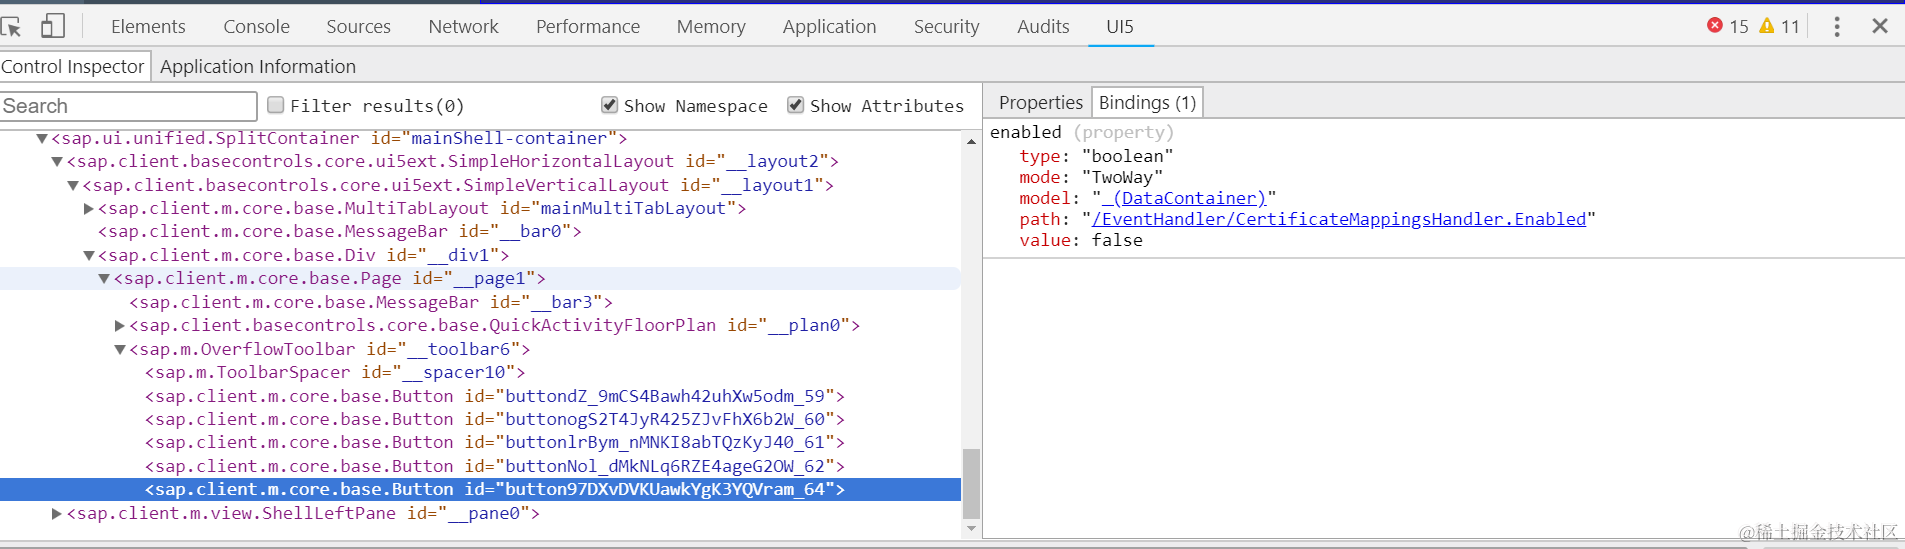Click the control tree scrollbar thumb
The height and width of the screenshot is (549, 1905).
(971, 484)
